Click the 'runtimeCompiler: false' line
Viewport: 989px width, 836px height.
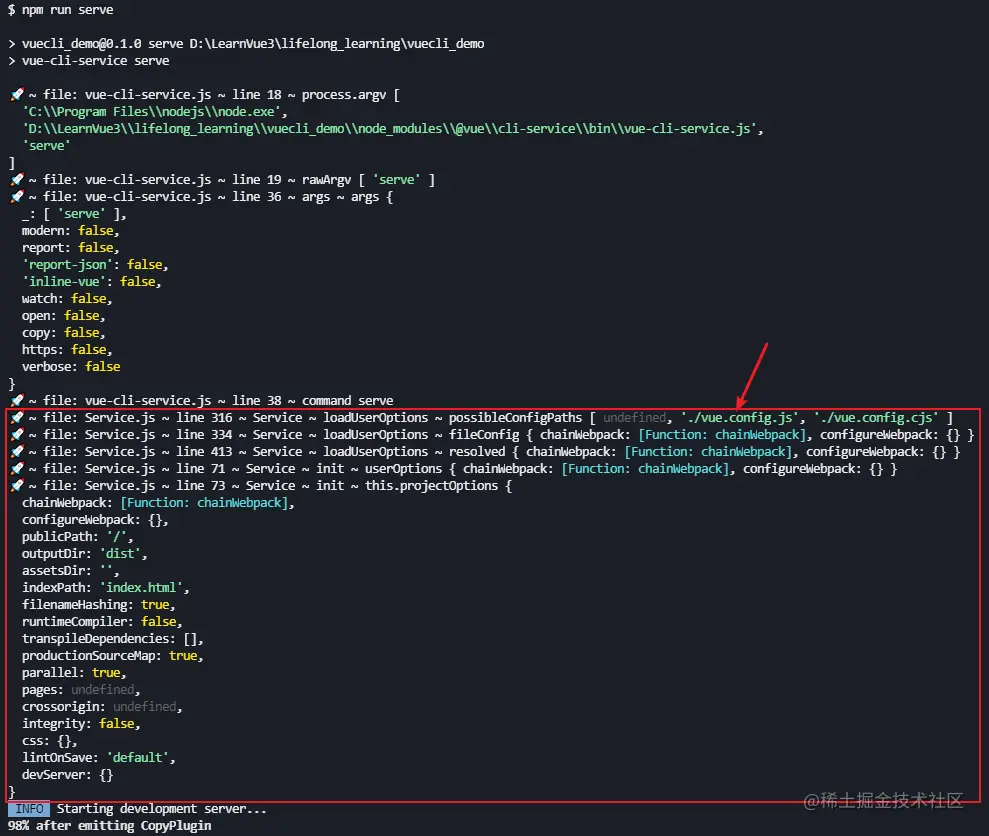[102, 622]
